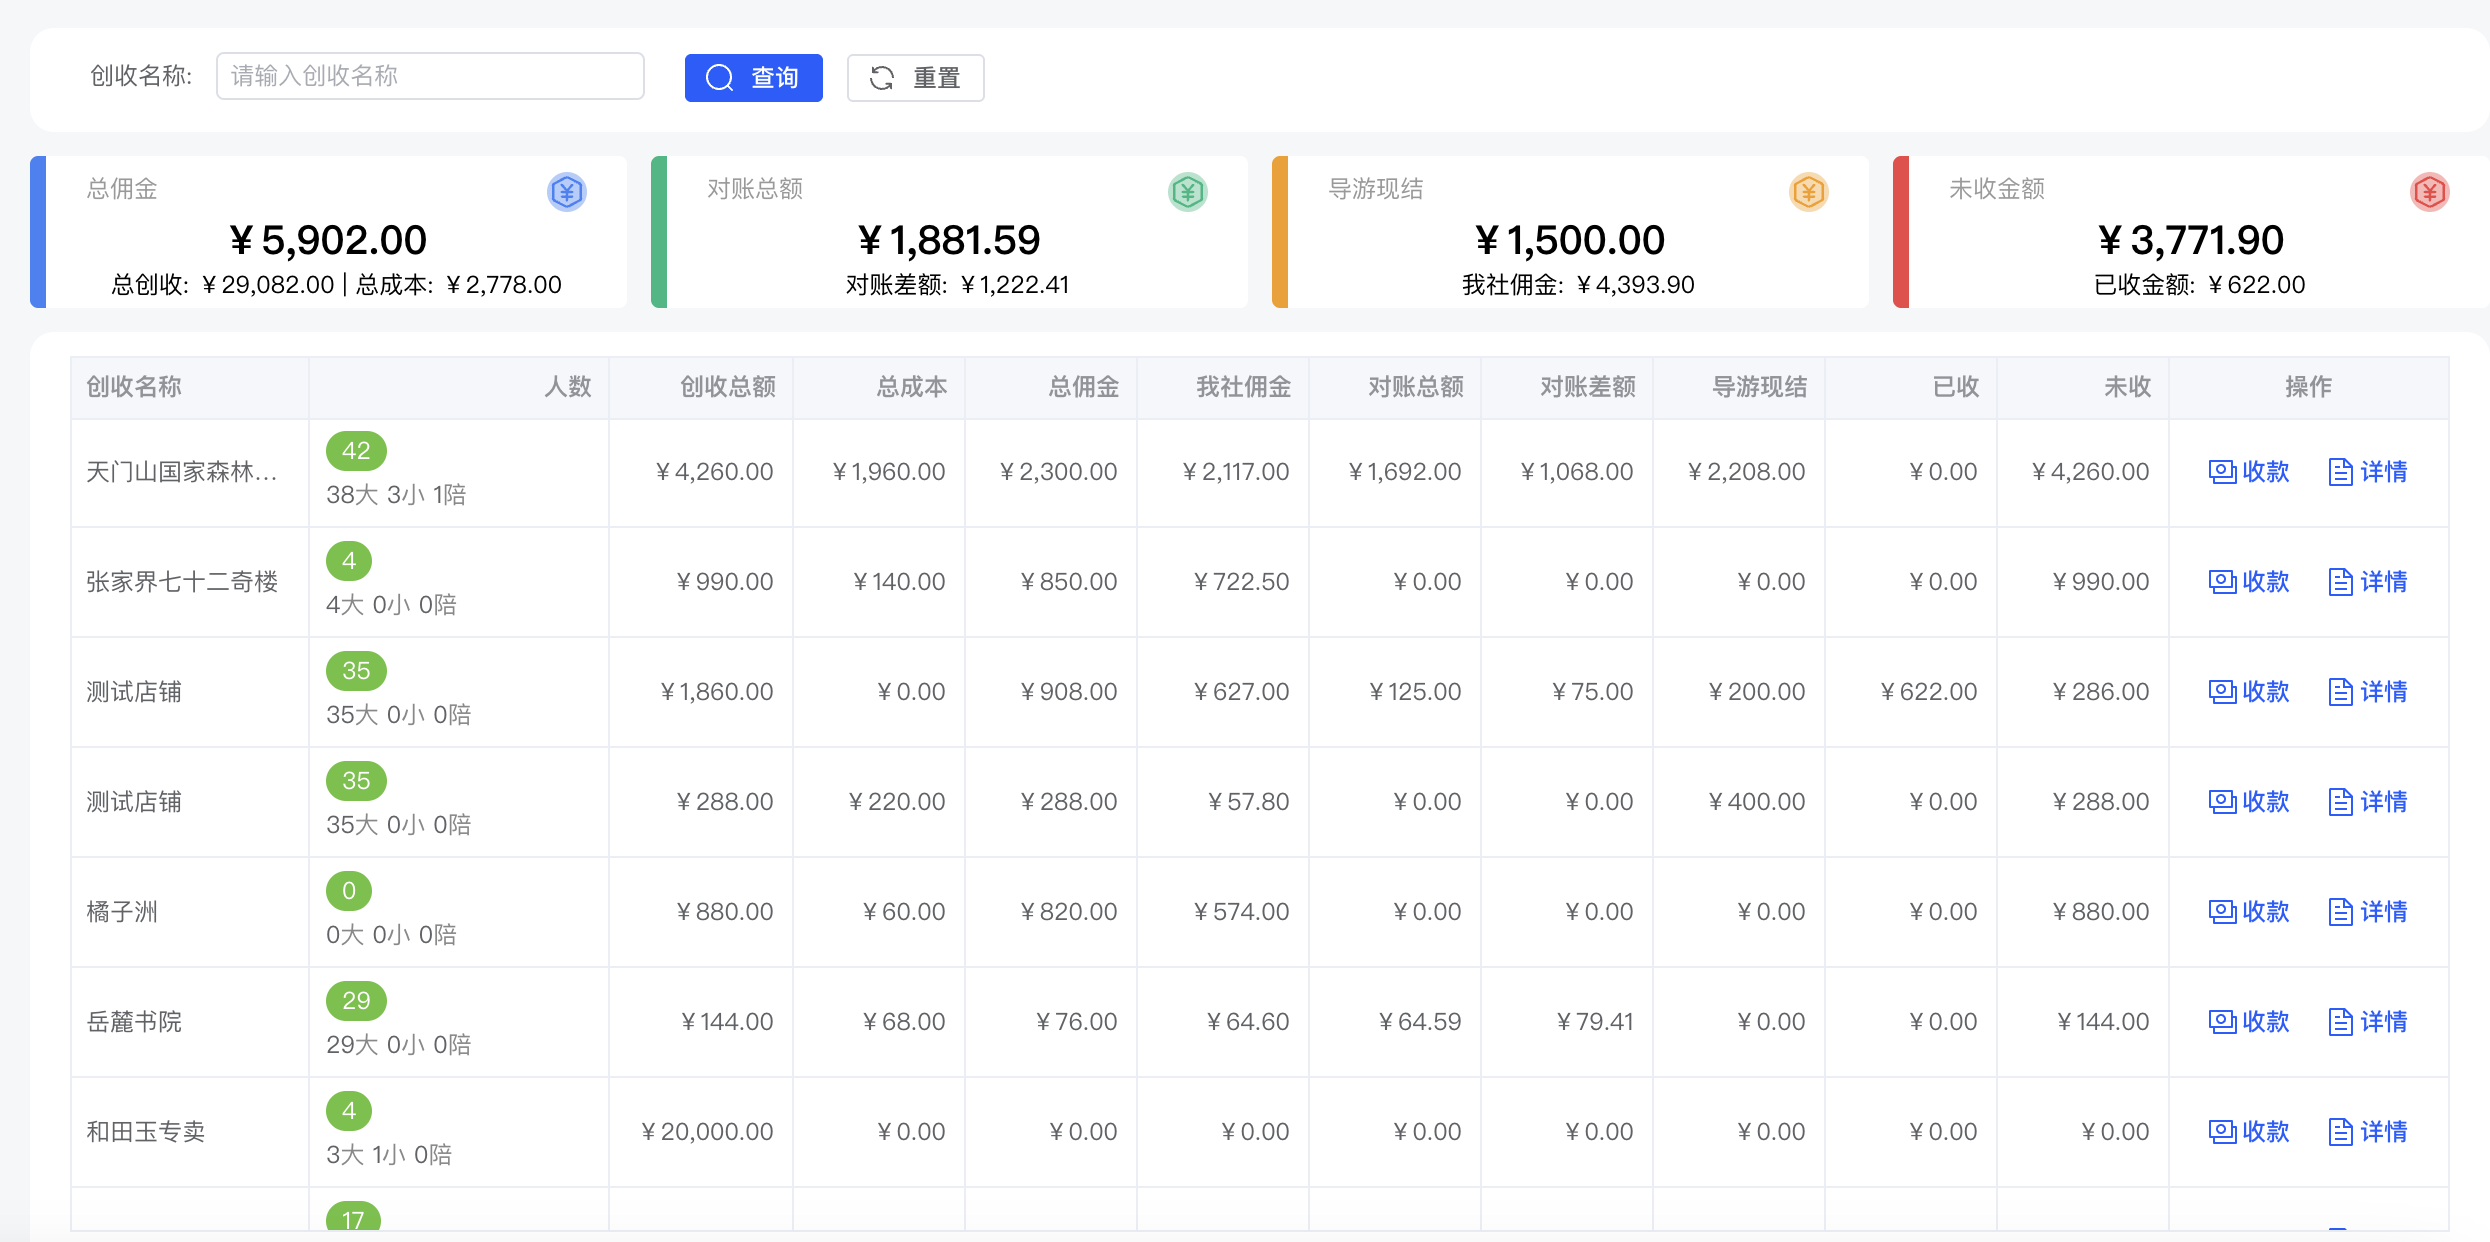Click the magnifier icon inside 查询 button
The image size is (2490, 1242).
tap(719, 77)
